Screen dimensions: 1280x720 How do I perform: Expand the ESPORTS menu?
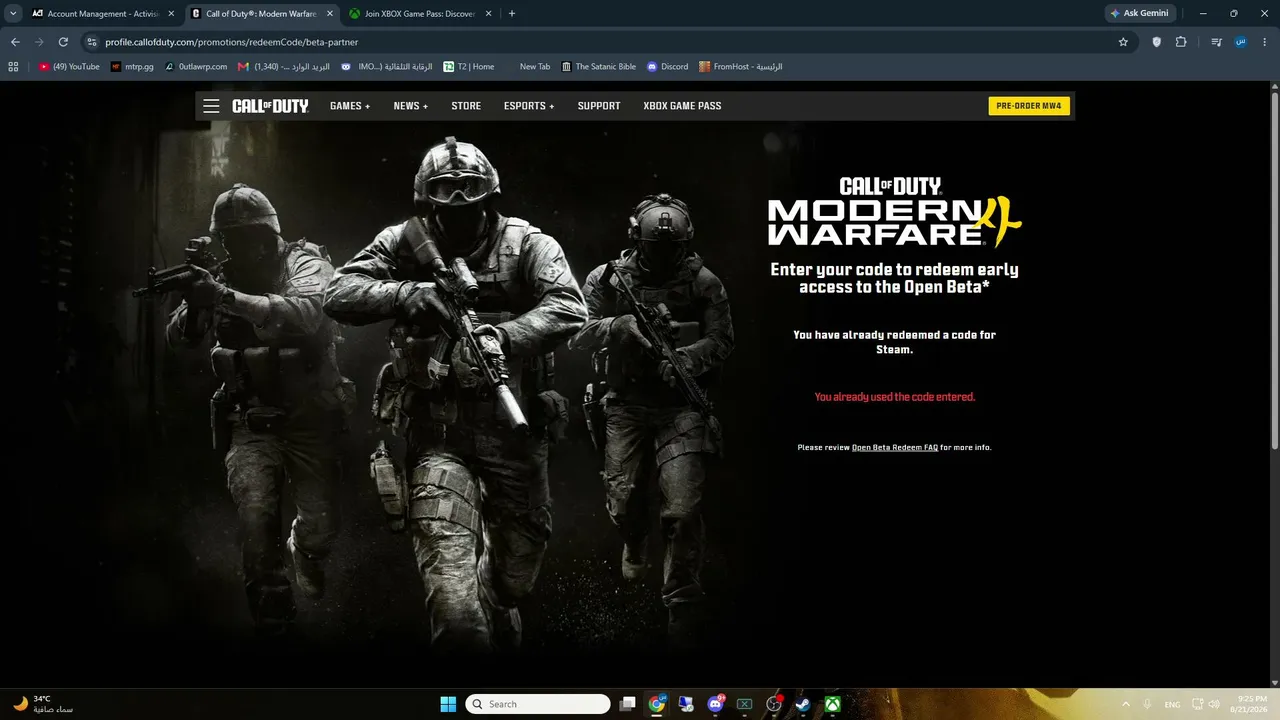pyautogui.click(x=529, y=106)
